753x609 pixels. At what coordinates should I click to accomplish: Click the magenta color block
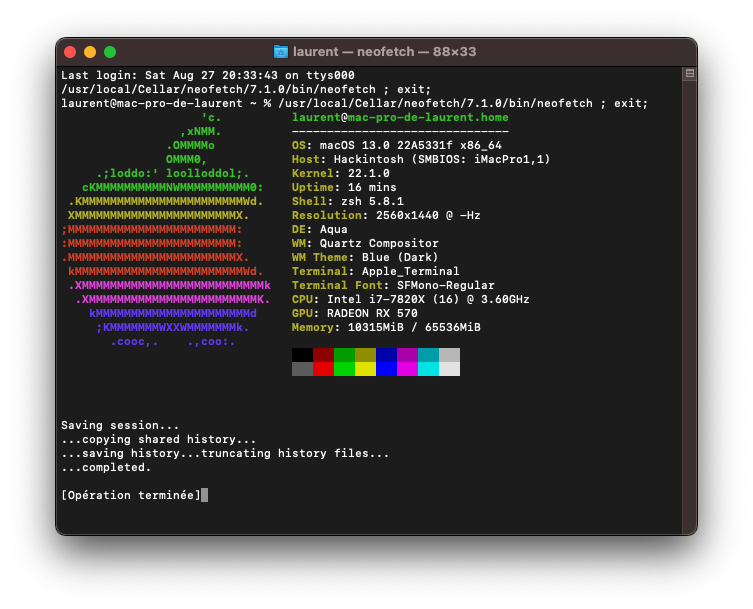408,369
